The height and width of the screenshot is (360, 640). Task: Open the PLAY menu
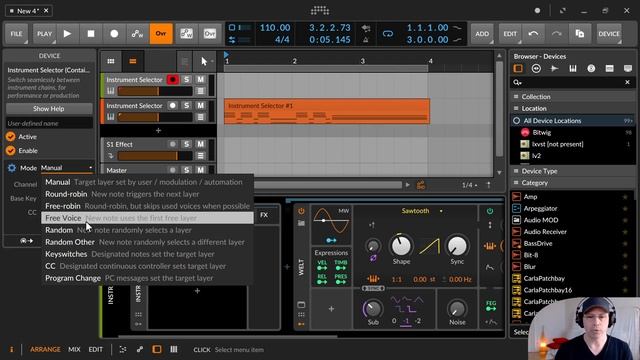(x=44, y=33)
